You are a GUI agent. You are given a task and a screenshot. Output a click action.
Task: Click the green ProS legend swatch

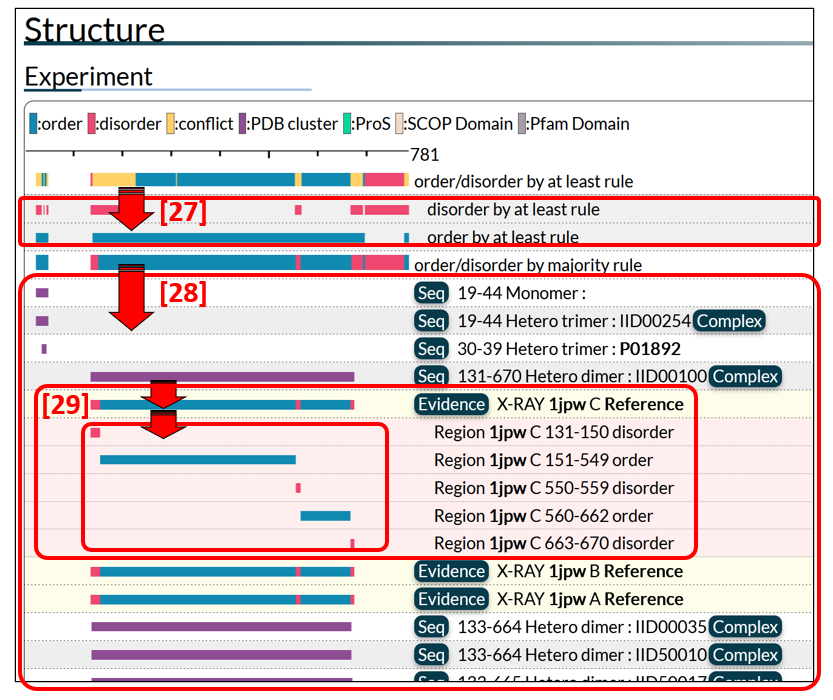pyautogui.click(x=347, y=124)
